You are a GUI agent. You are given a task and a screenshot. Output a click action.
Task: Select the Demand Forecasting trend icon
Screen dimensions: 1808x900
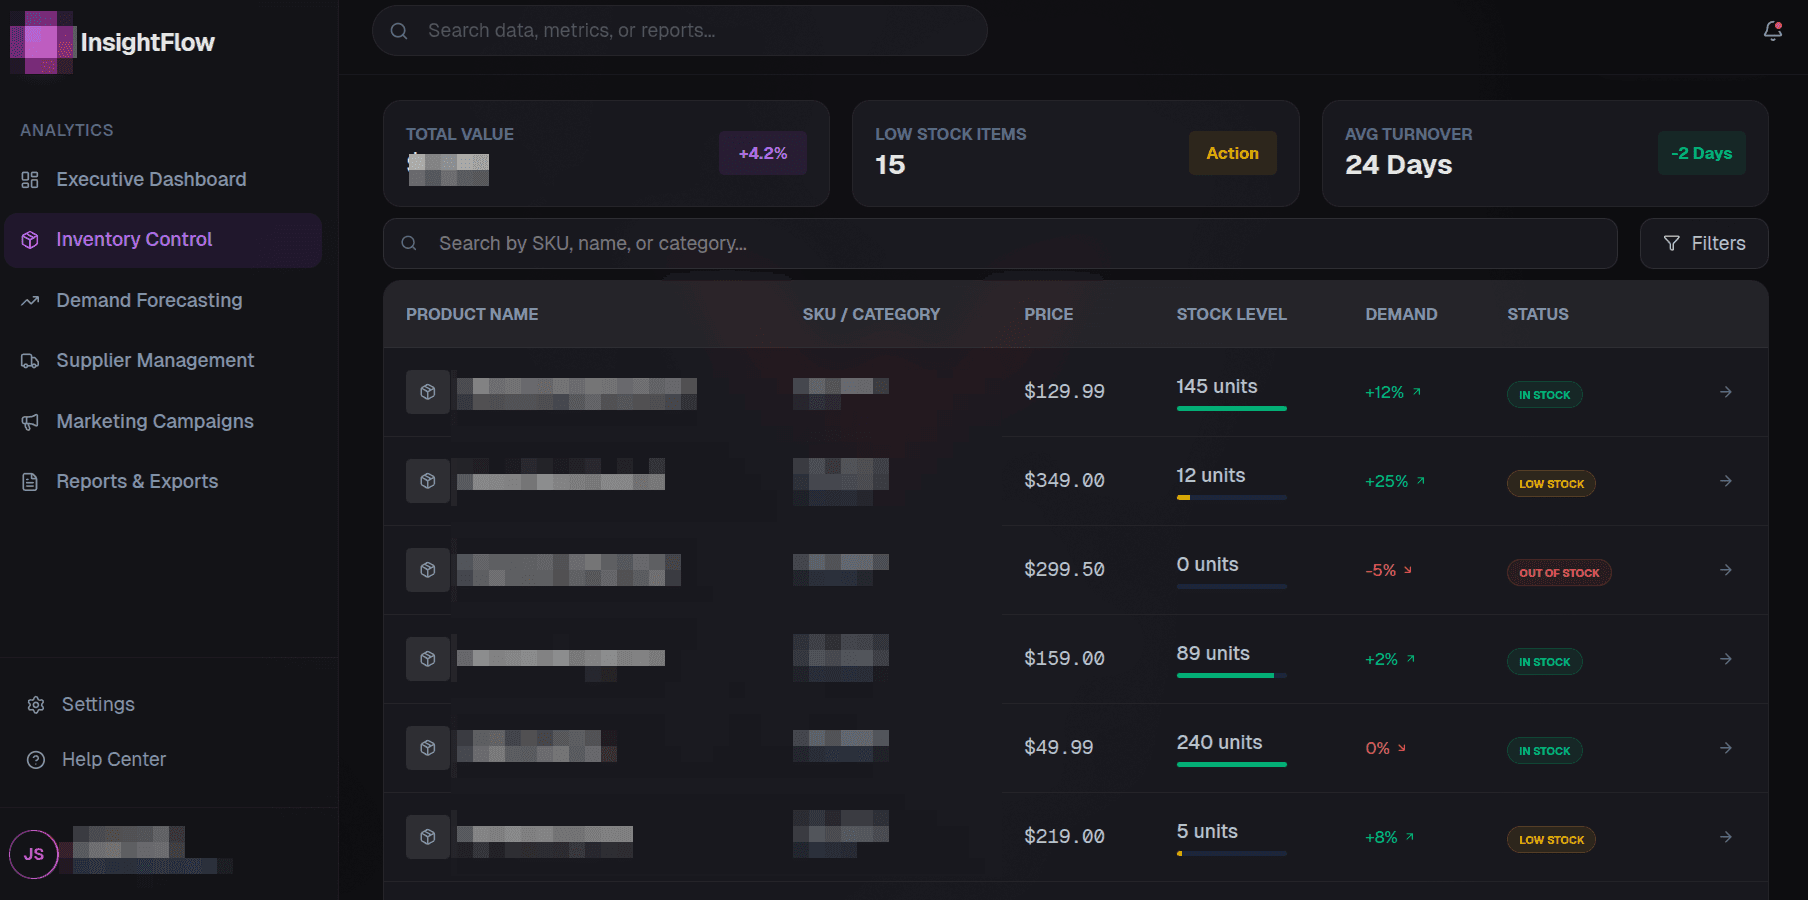click(x=30, y=300)
